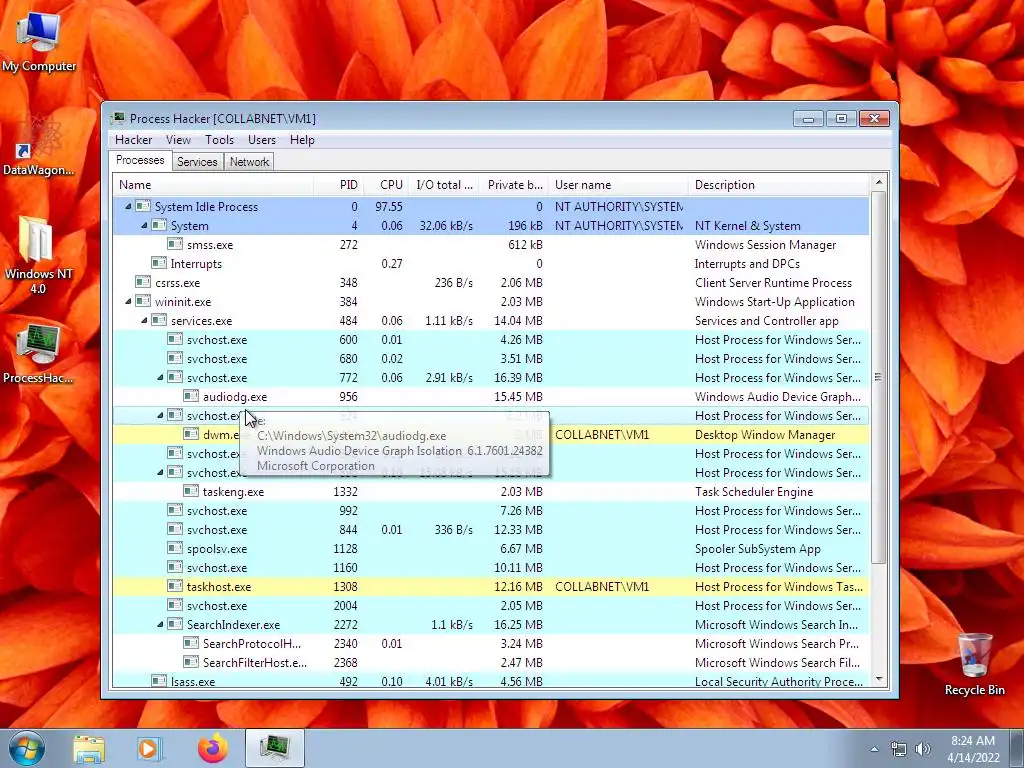Sort by the Name column header
Screen dimensions: 1024x768
[213, 185]
